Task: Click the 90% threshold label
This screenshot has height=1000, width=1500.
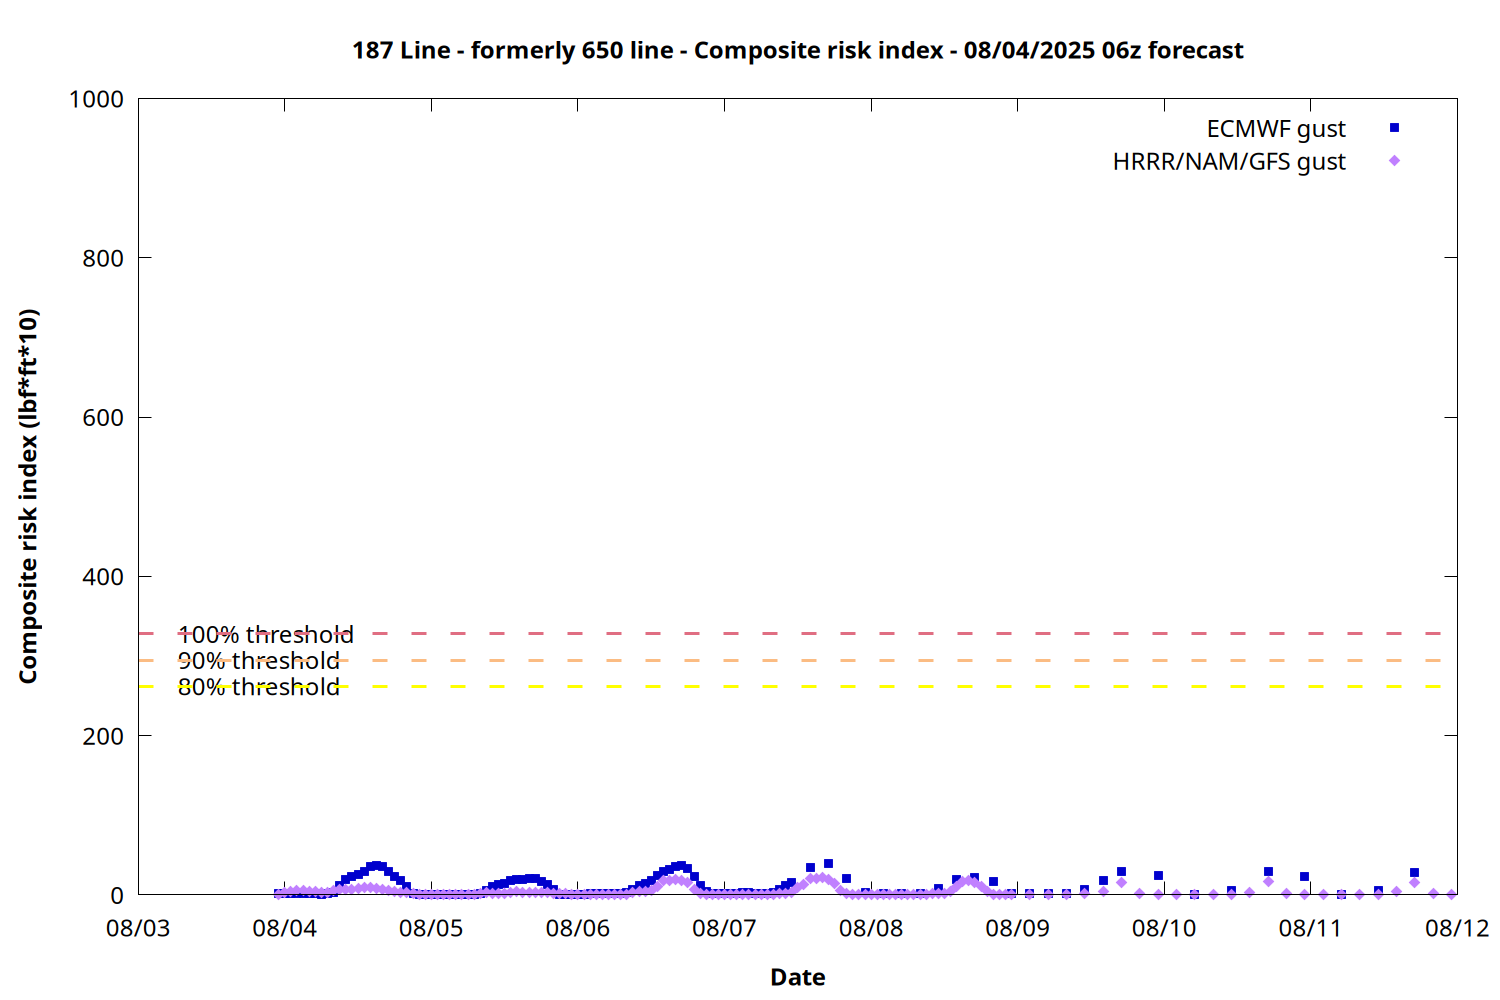Action: coord(259,661)
